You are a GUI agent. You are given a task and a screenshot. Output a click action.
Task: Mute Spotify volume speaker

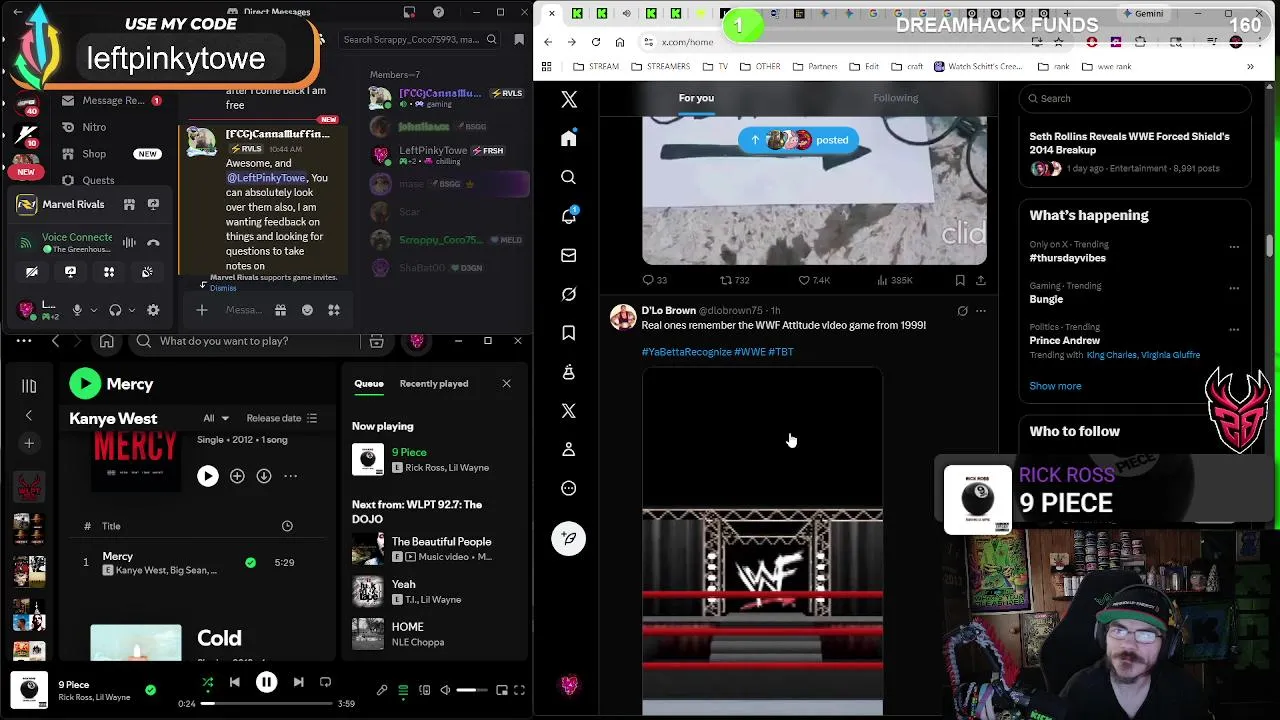[445, 690]
